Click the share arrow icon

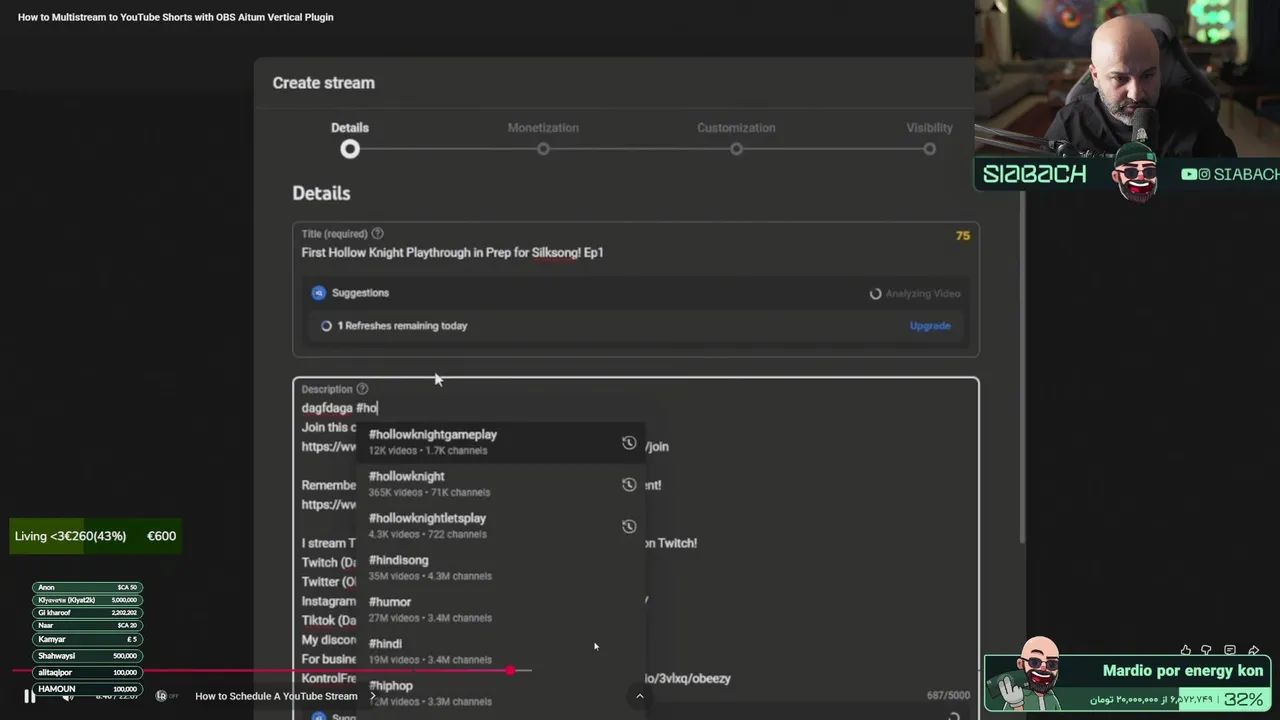1253,650
